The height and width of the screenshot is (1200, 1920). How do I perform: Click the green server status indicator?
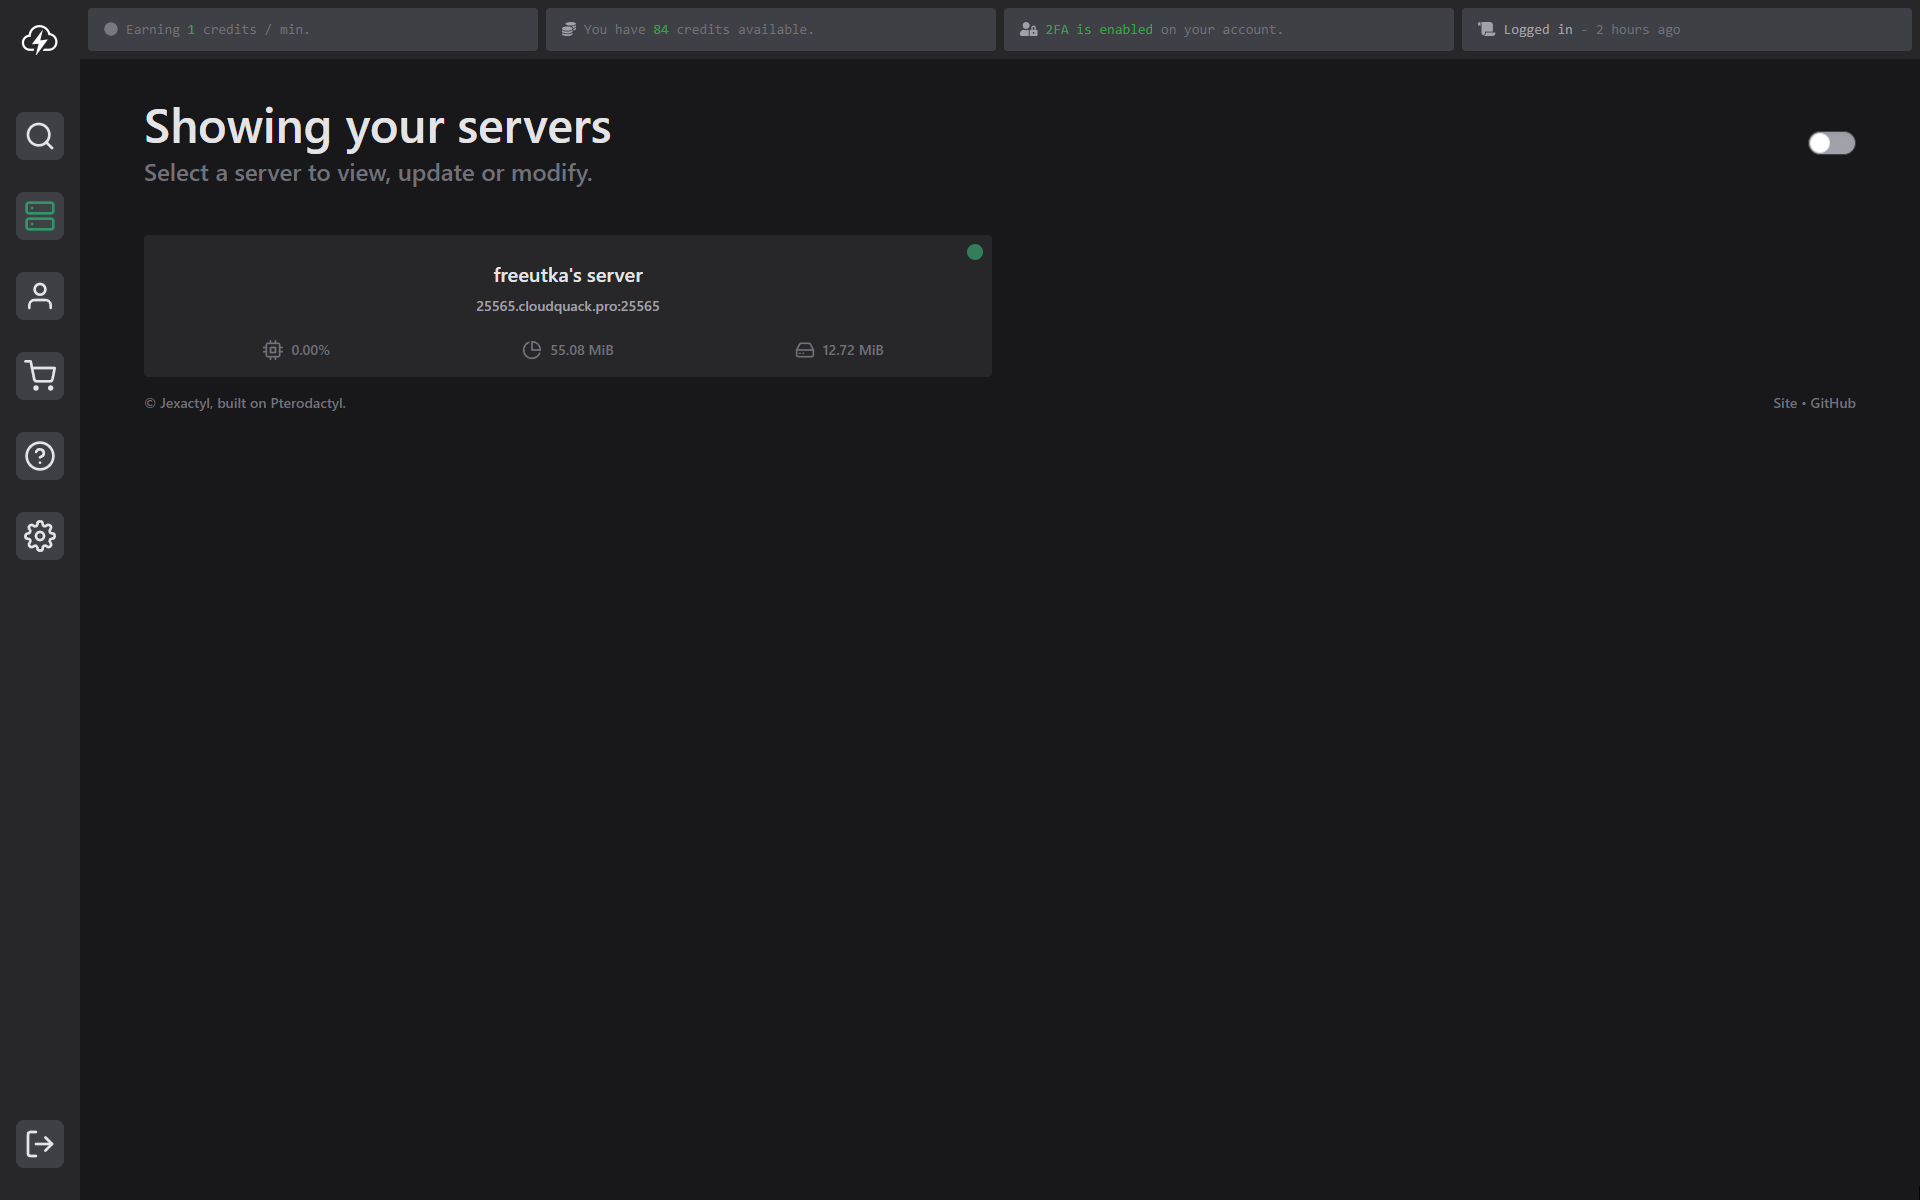point(975,252)
